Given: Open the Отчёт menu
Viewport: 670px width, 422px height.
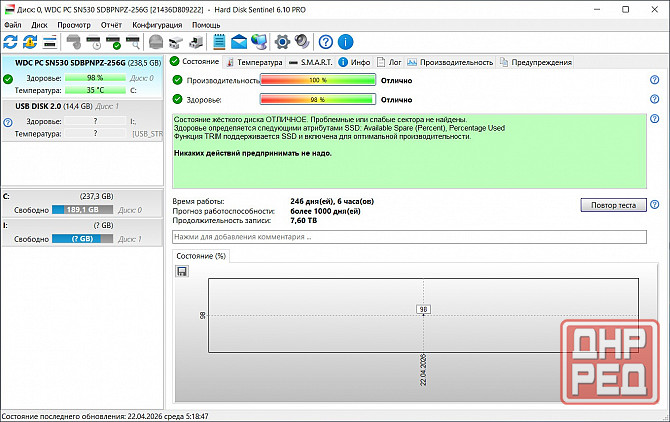Looking at the screenshot, I should (111, 23).
